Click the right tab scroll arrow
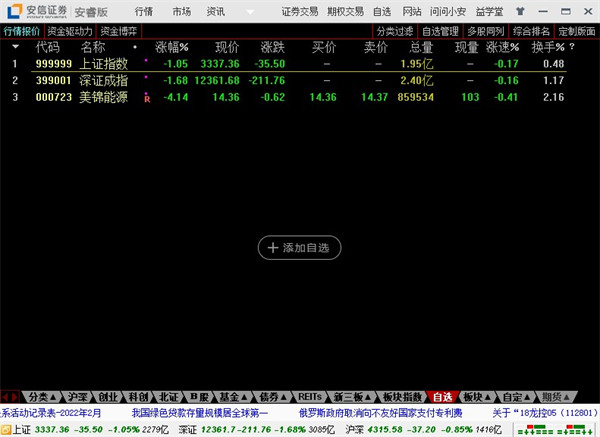 (15, 397)
